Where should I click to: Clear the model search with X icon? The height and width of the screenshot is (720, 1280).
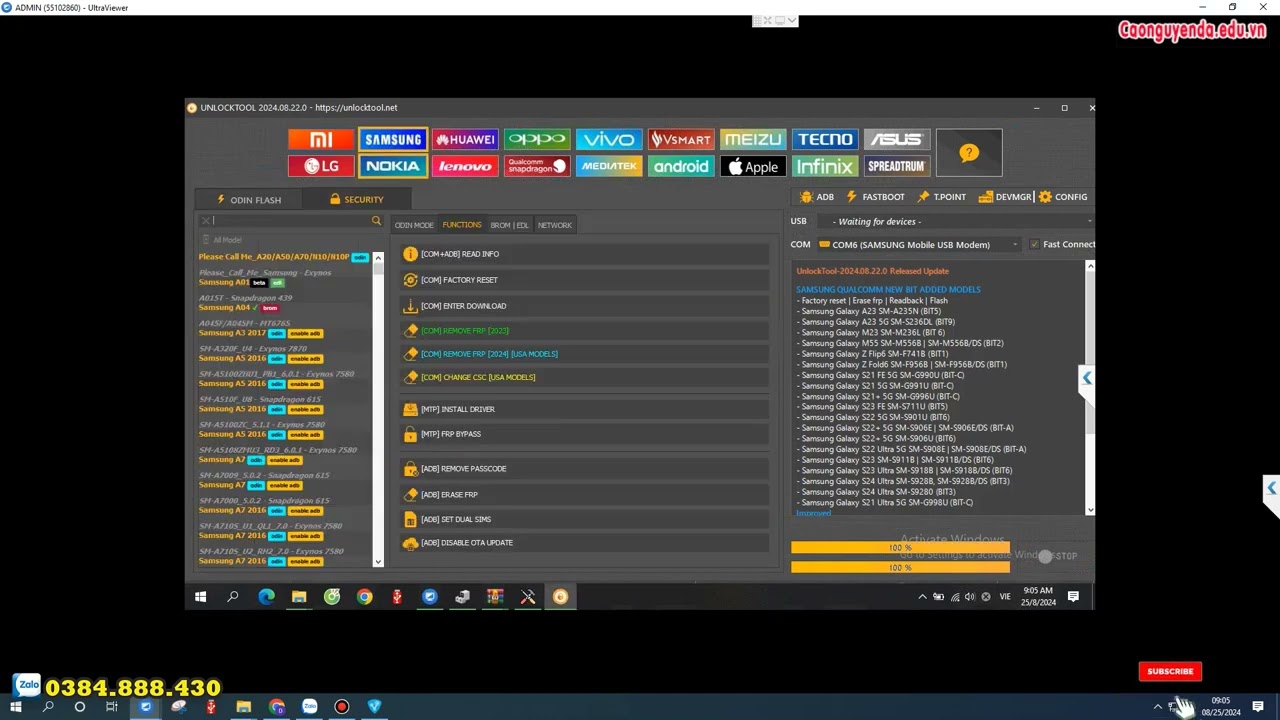click(x=206, y=221)
